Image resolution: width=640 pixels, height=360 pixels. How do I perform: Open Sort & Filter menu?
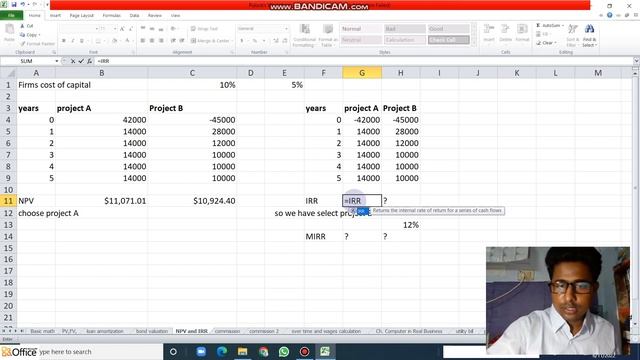pos(572,35)
